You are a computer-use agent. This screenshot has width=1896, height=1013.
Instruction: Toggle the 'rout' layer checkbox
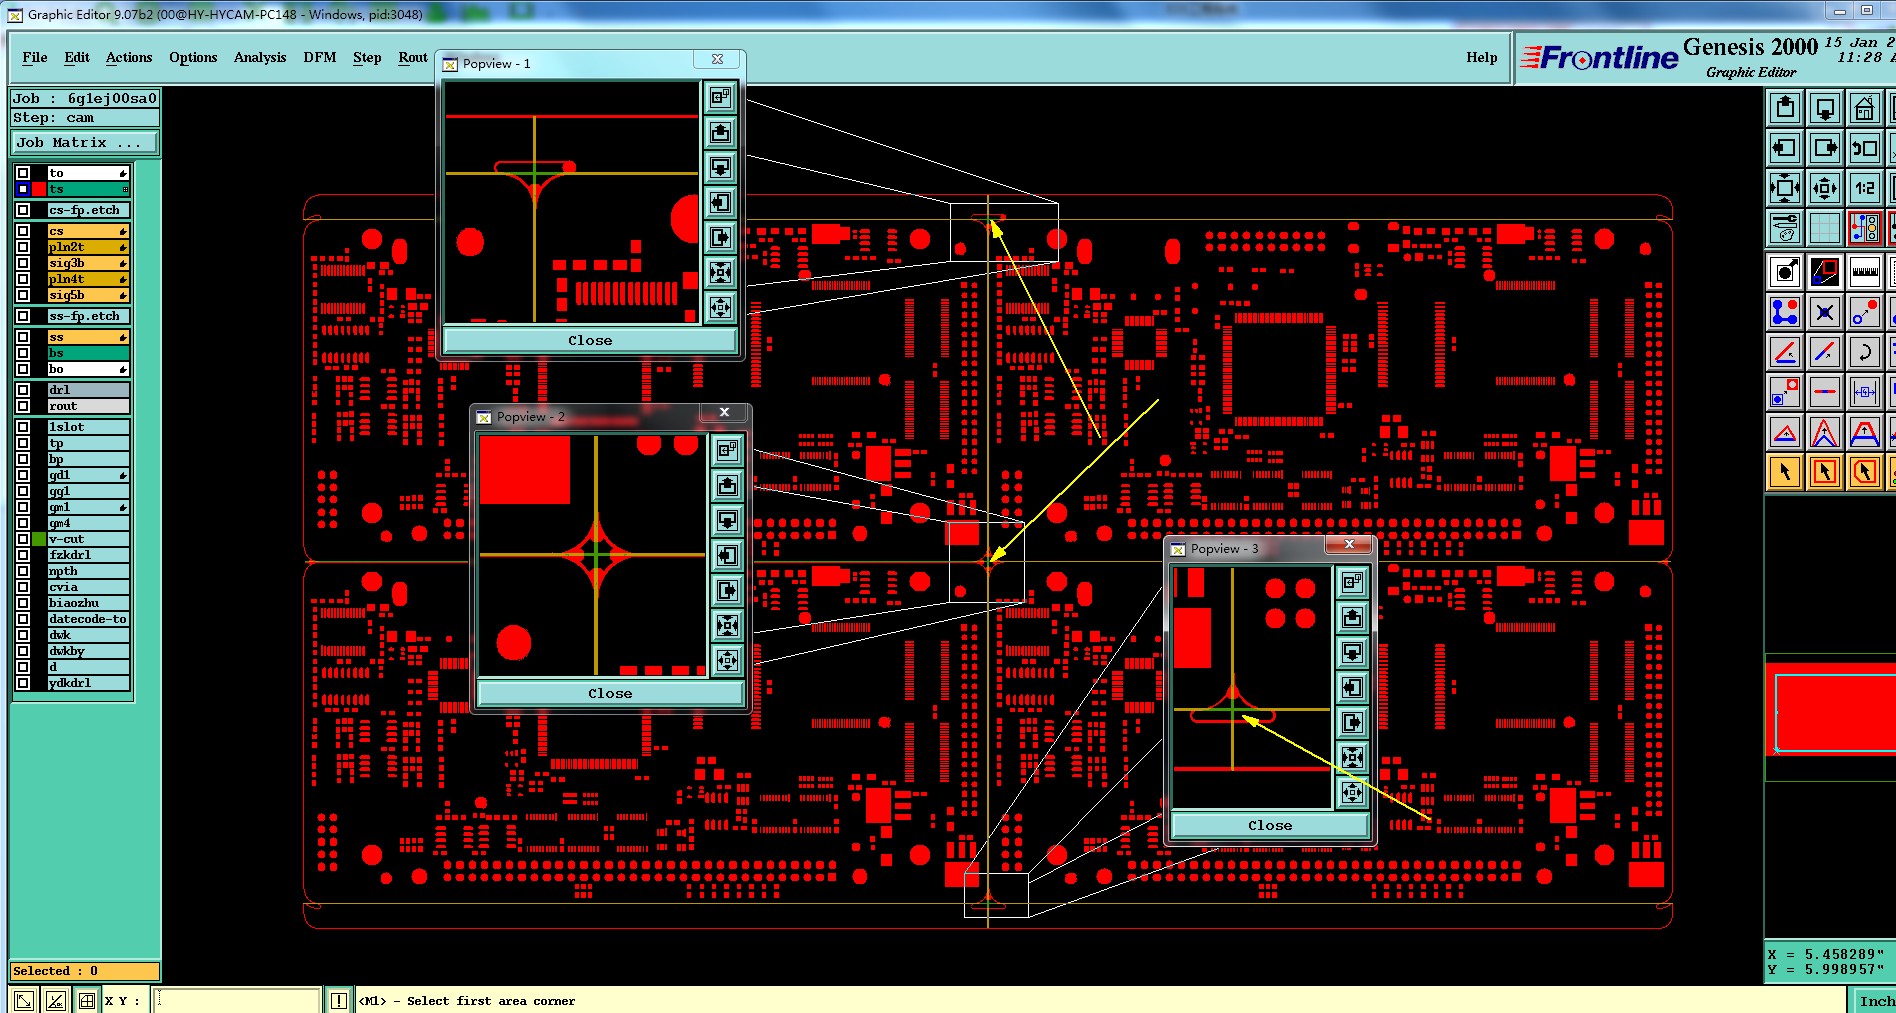(x=23, y=406)
